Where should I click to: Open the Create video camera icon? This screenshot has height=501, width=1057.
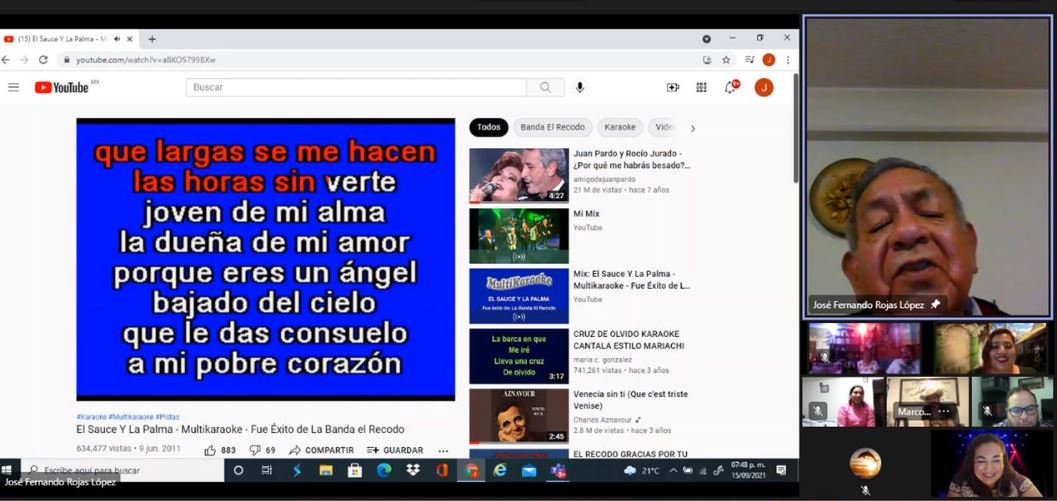pyautogui.click(x=673, y=87)
